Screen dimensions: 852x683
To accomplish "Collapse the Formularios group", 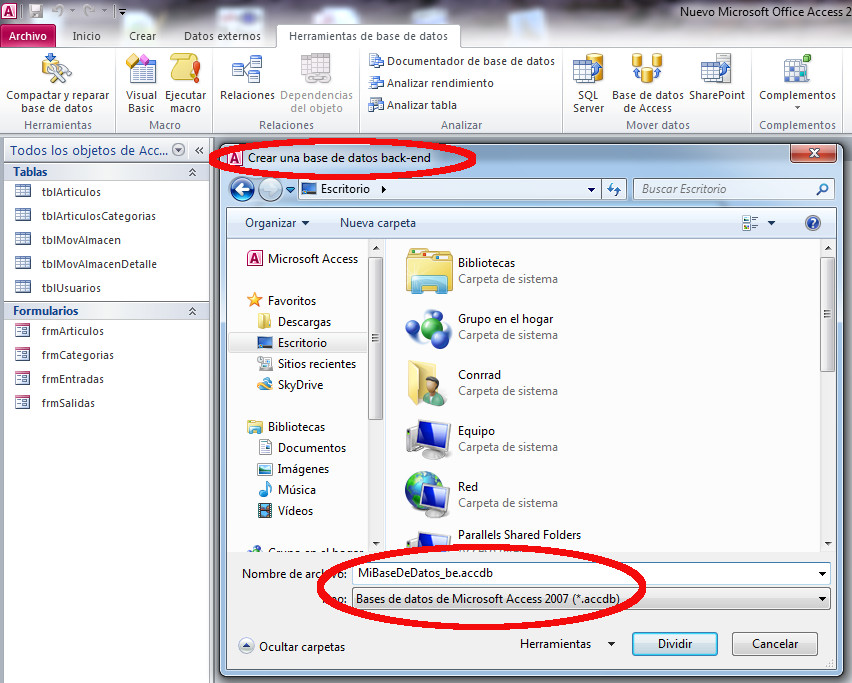I will [x=192, y=311].
